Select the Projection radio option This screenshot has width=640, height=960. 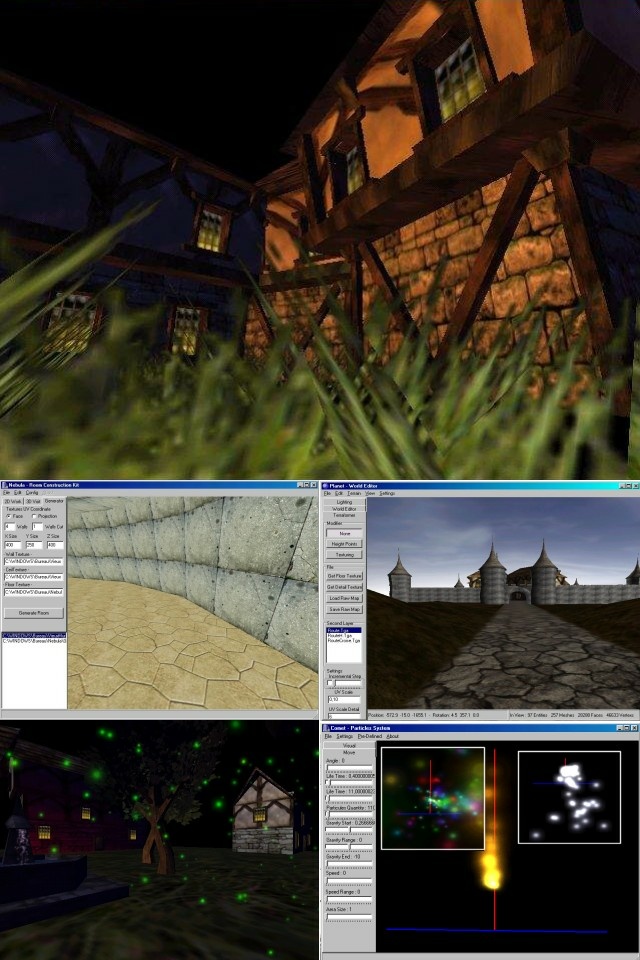pyautogui.click(x=35, y=516)
